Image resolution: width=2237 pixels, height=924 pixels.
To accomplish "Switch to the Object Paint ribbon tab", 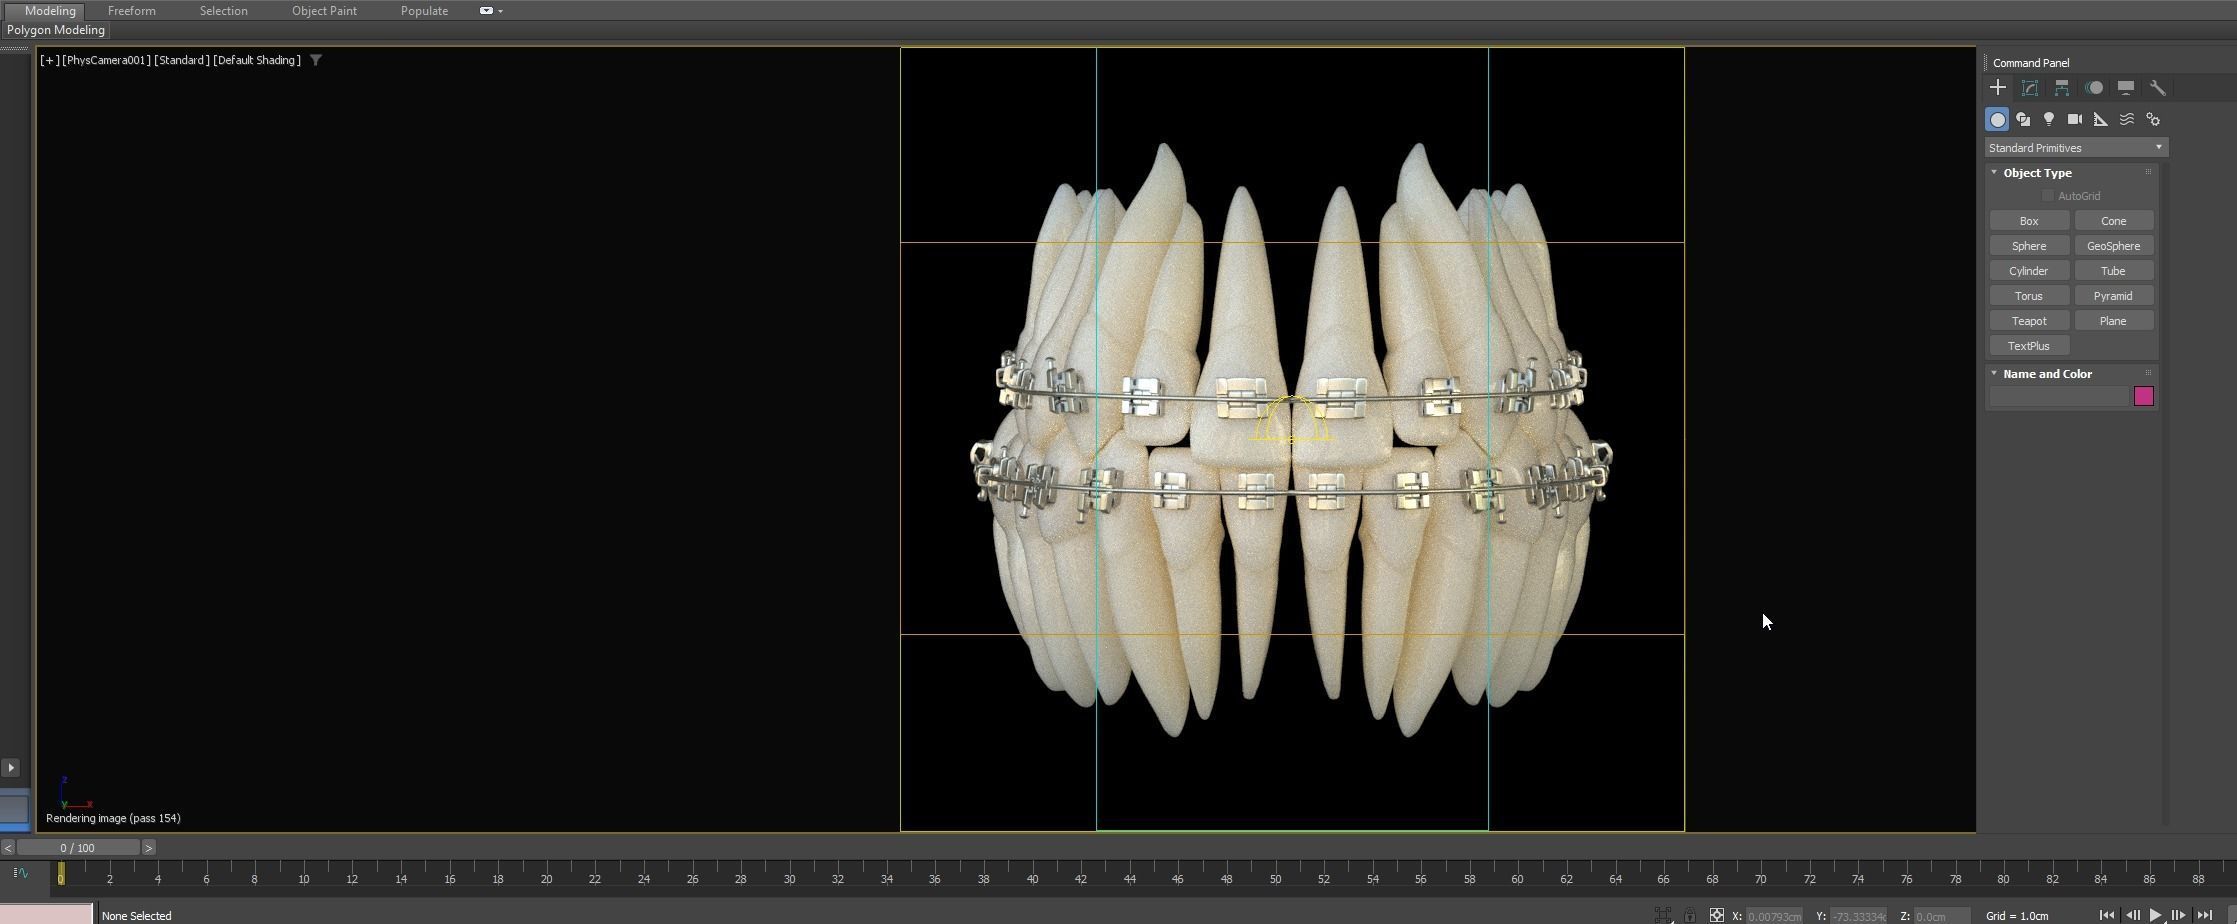I will [x=324, y=11].
